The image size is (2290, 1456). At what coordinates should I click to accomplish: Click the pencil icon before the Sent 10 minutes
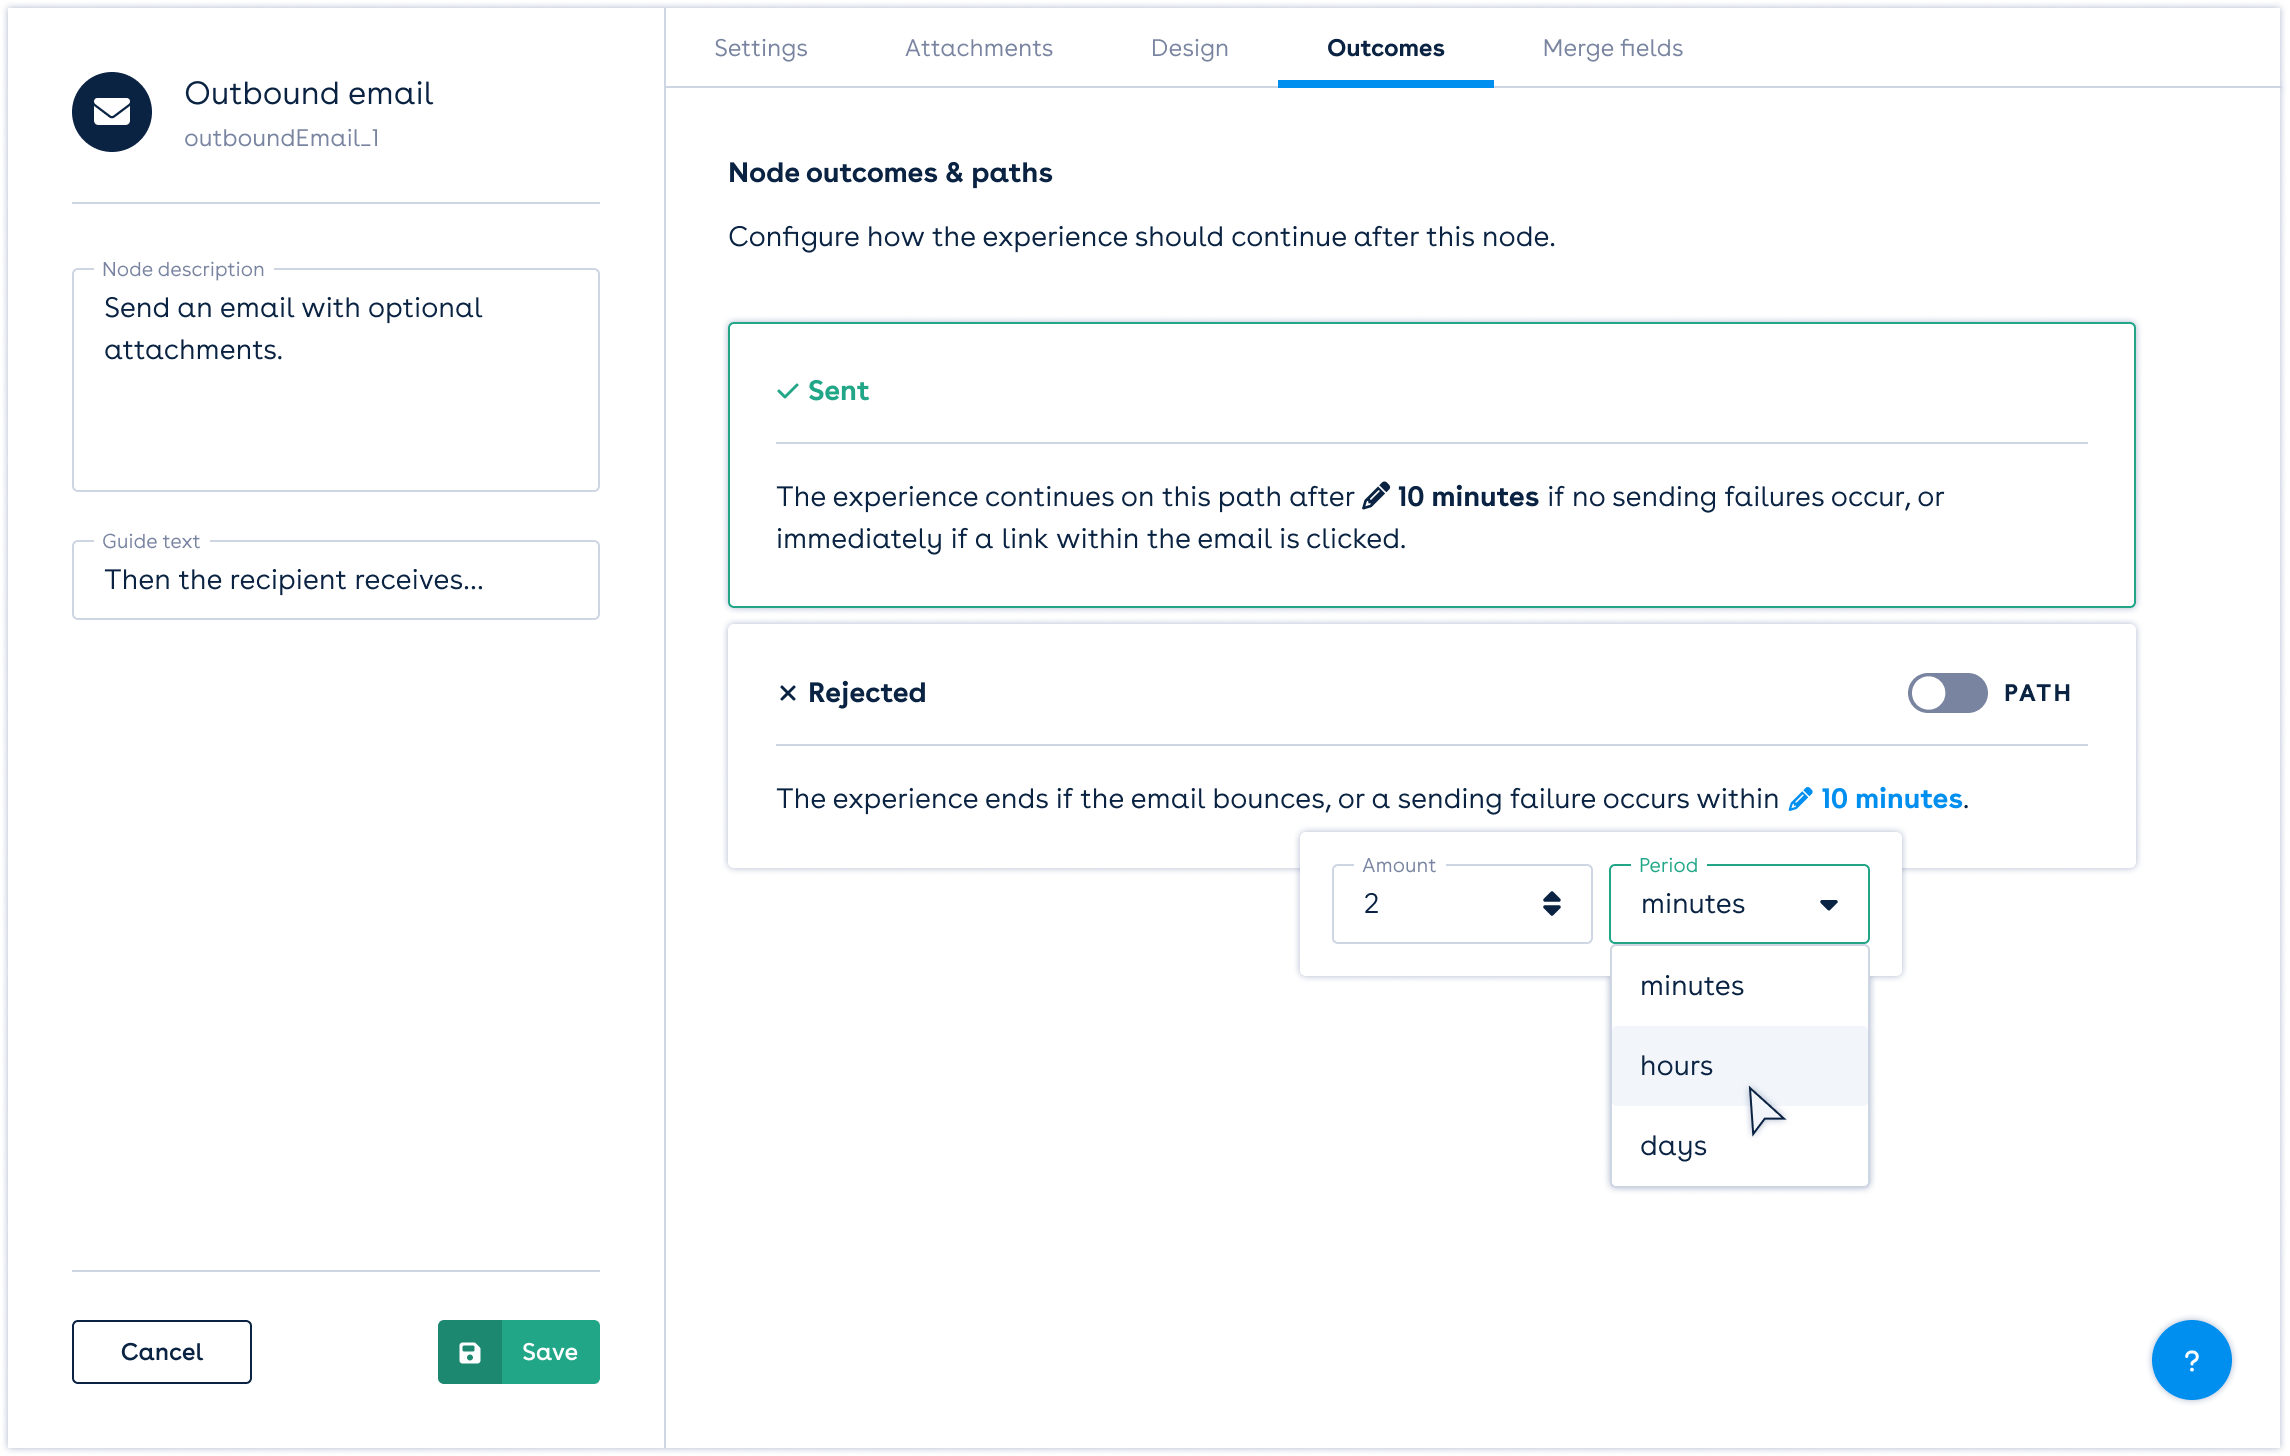tap(1376, 495)
